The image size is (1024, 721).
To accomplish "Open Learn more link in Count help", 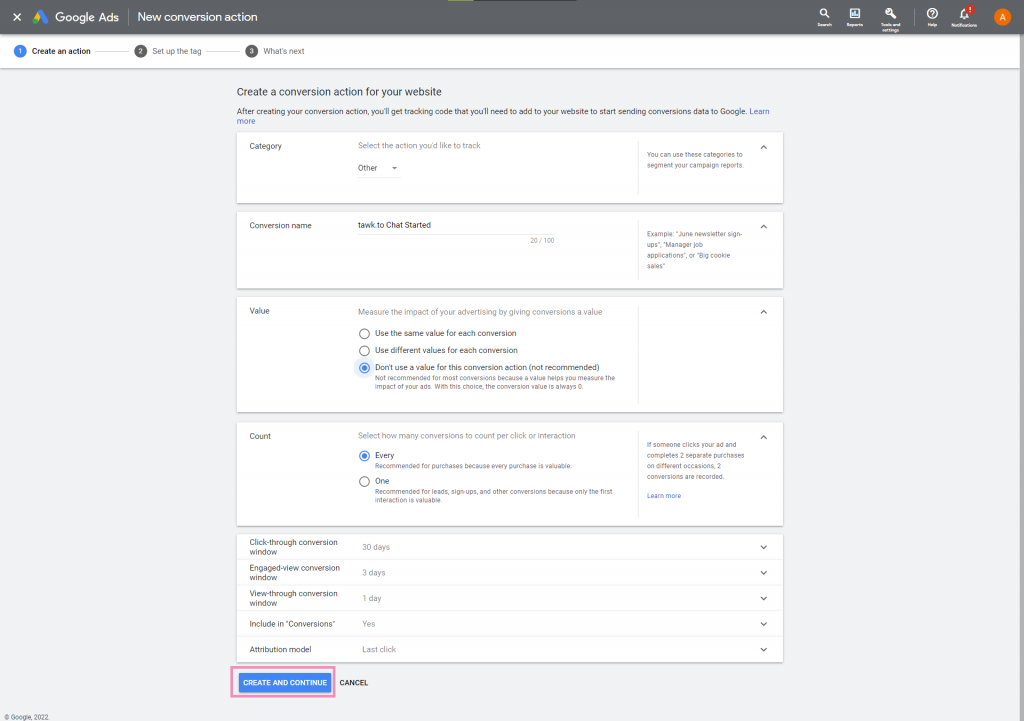I will 664,496.
